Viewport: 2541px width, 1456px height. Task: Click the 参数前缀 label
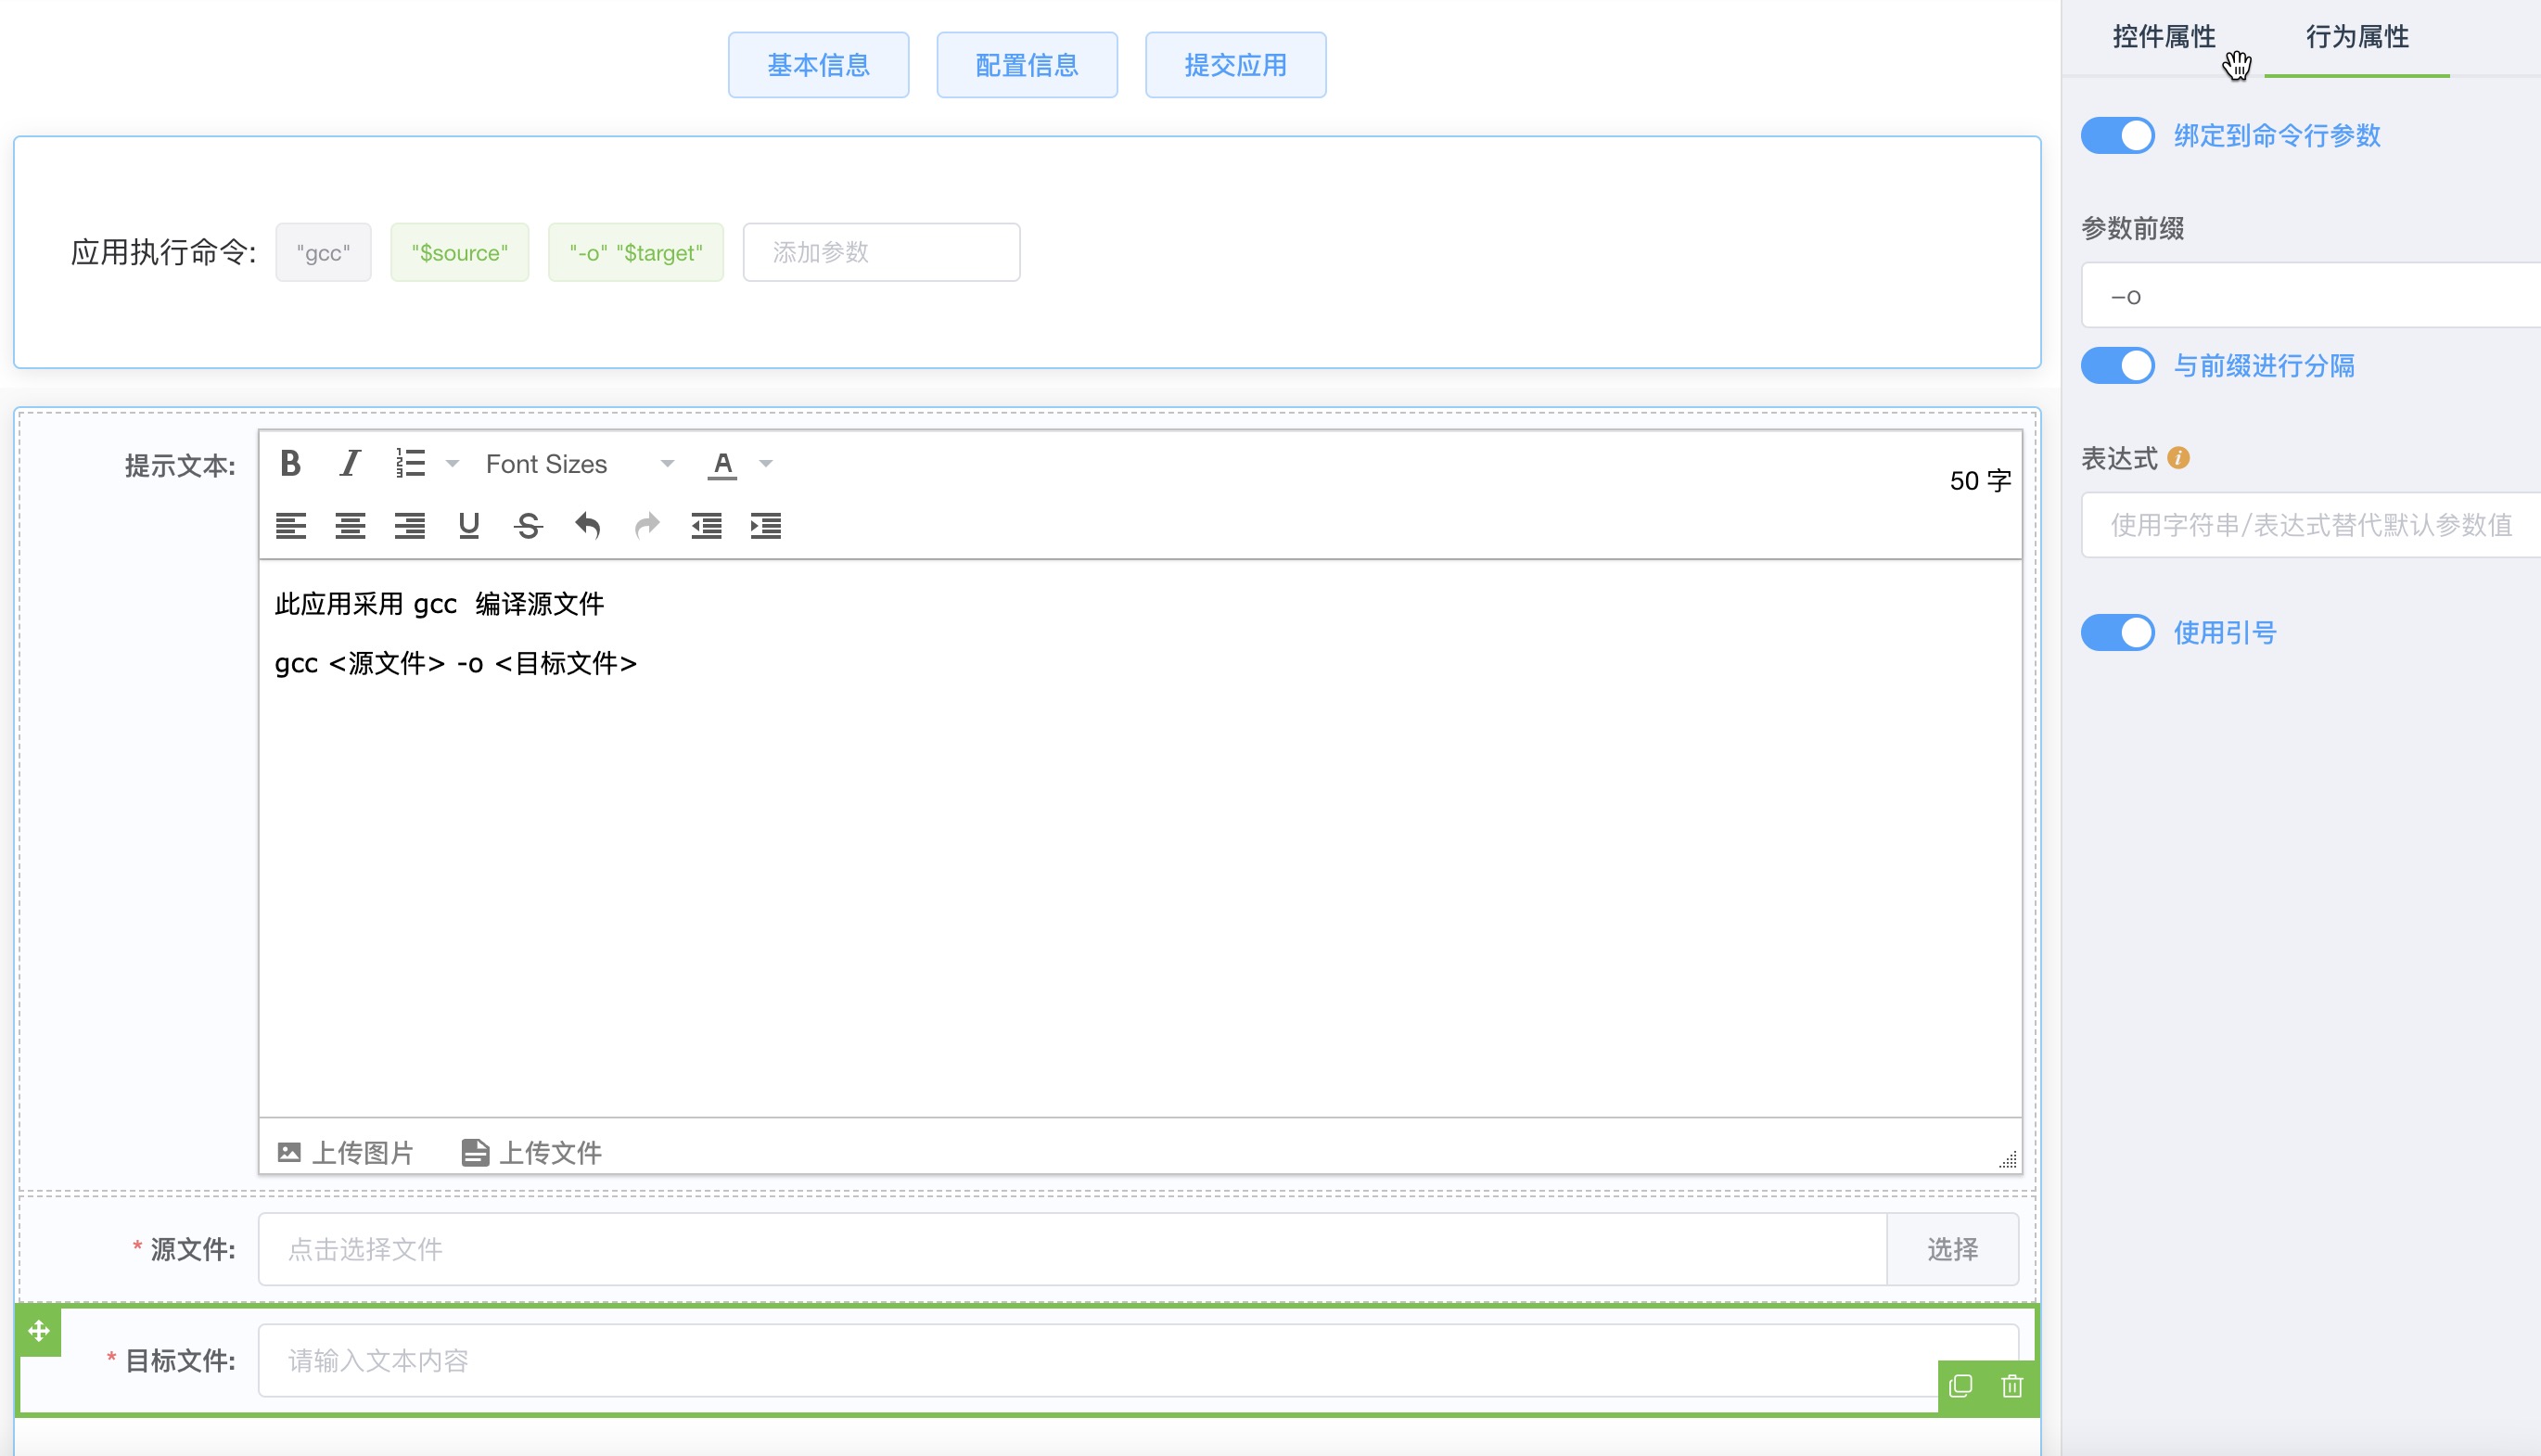(x=2133, y=228)
